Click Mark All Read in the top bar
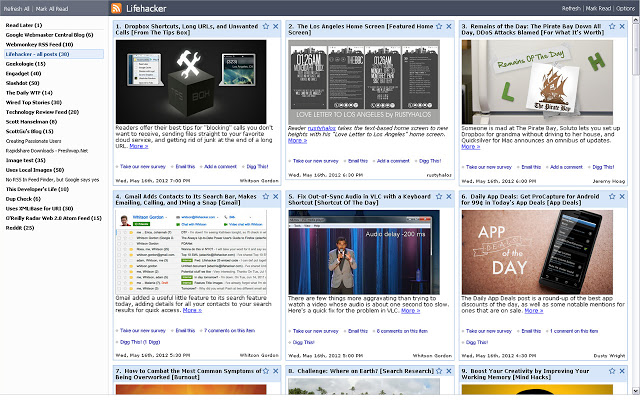Viewport: 640px width, 400px height. pos(52,9)
